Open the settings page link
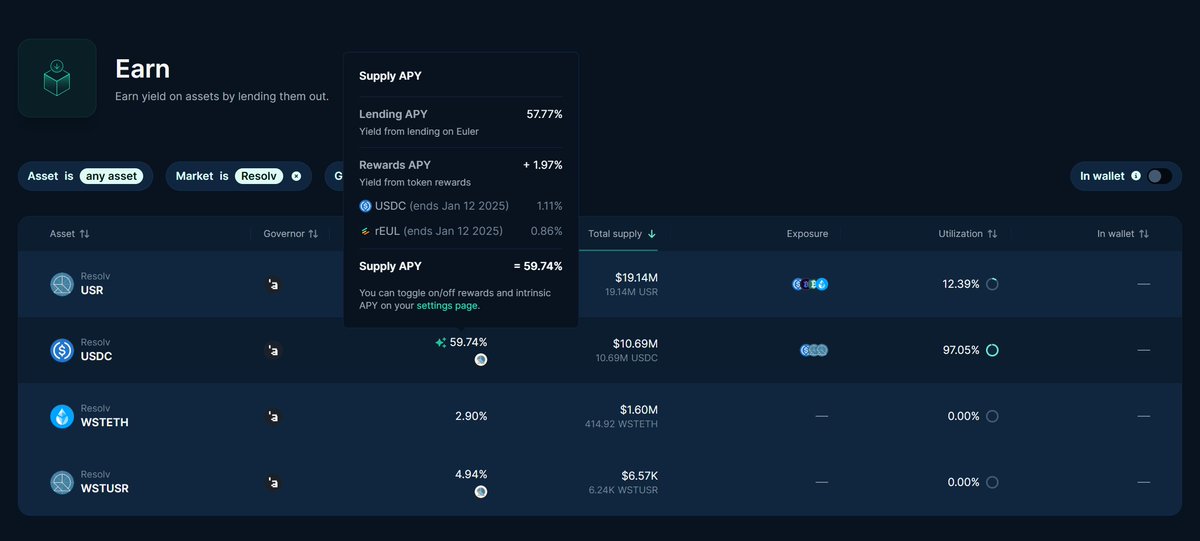Viewport: 1200px width, 541px height. click(x=448, y=306)
